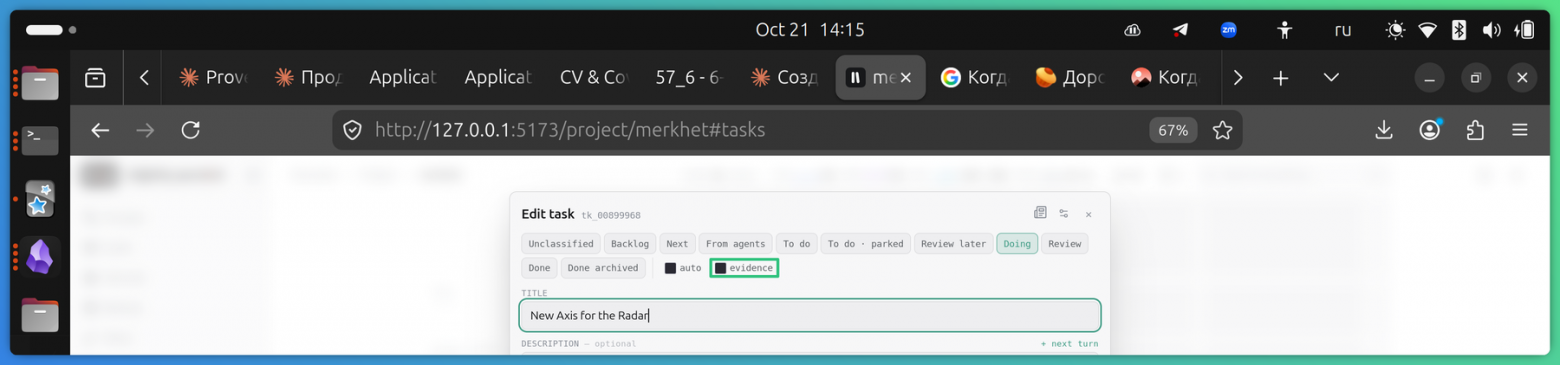Switch to the 'Созд' tab
The height and width of the screenshot is (365, 1560).
point(785,77)
